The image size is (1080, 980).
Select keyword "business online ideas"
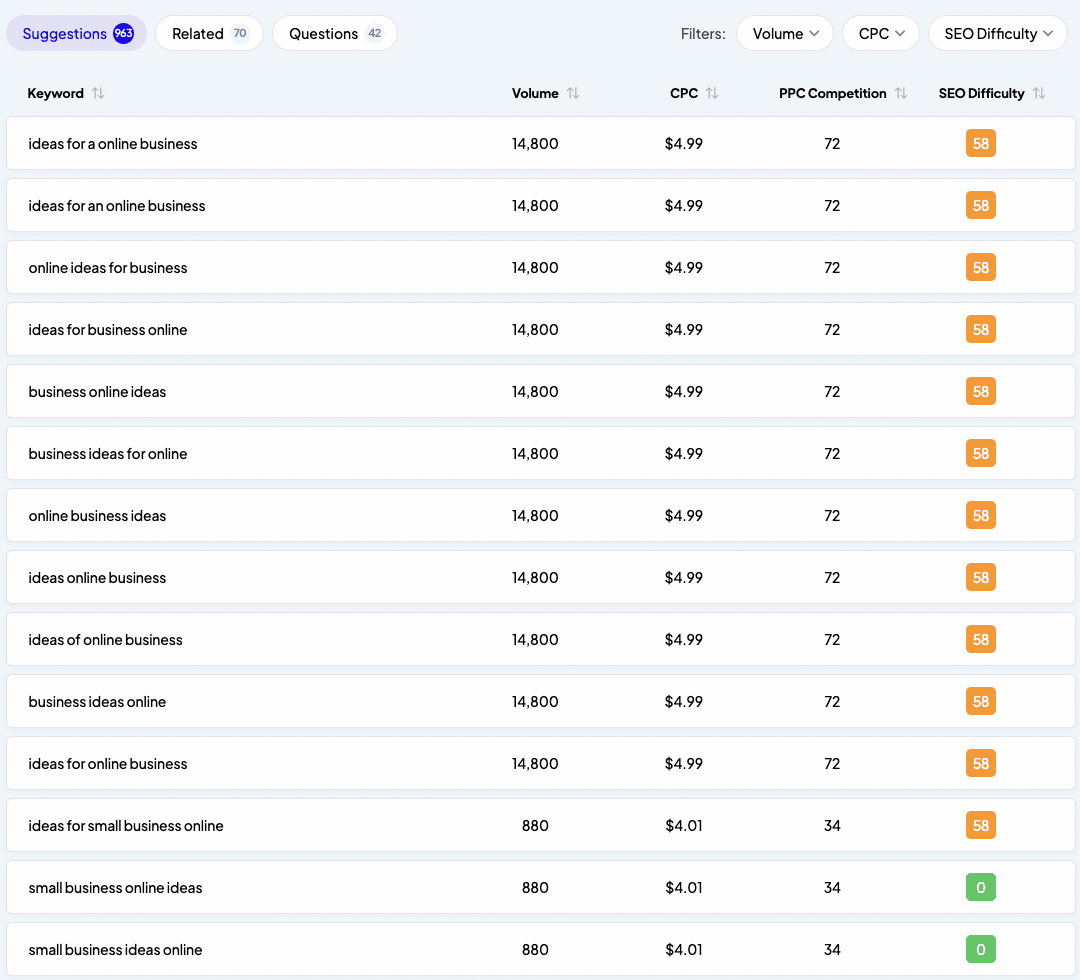(x=97, y=391)
